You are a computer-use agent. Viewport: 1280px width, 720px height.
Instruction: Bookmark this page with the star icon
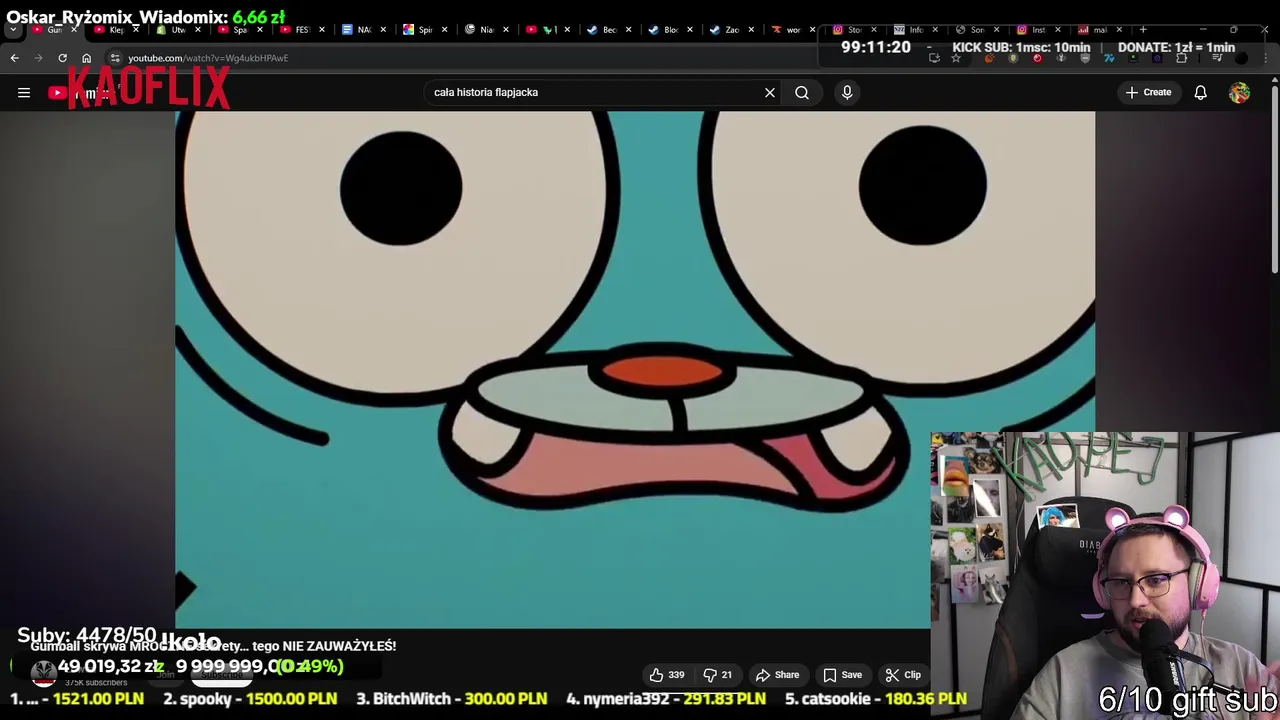(956, 58)
